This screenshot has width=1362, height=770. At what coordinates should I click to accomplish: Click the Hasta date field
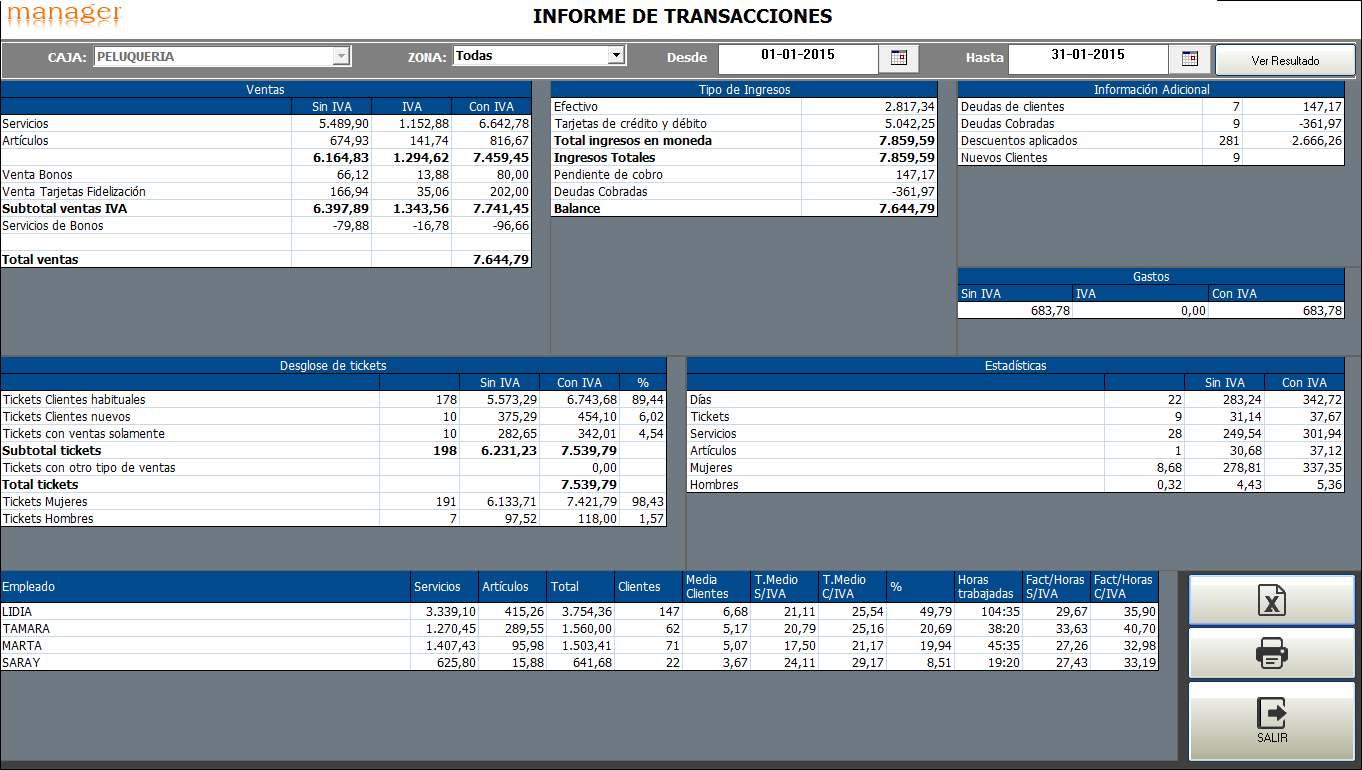[1087, 56]
